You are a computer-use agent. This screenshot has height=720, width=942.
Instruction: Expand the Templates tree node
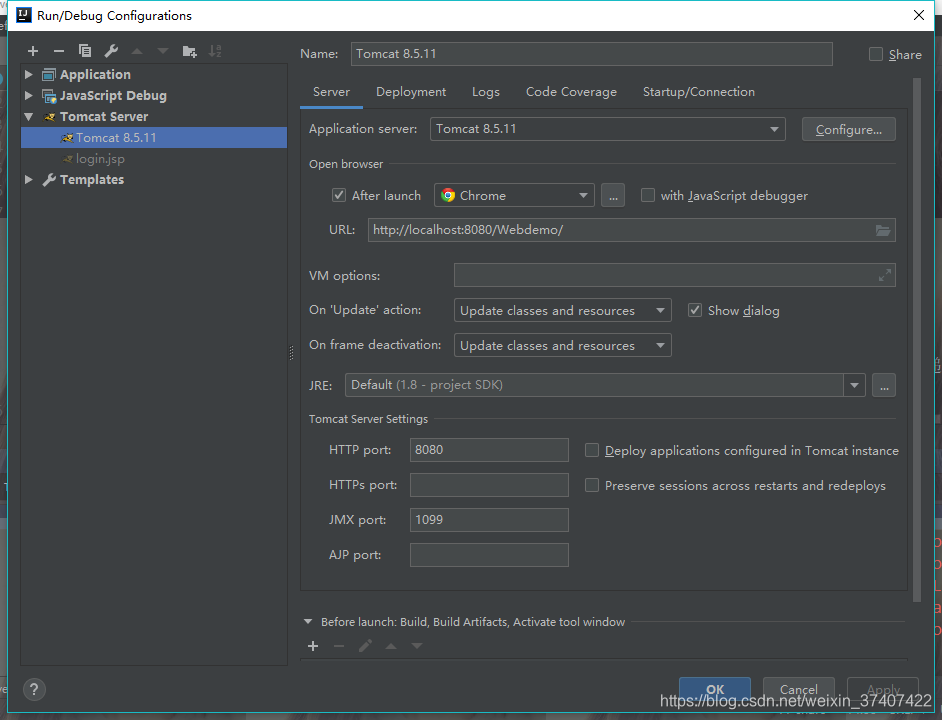[x=28, y=180]
